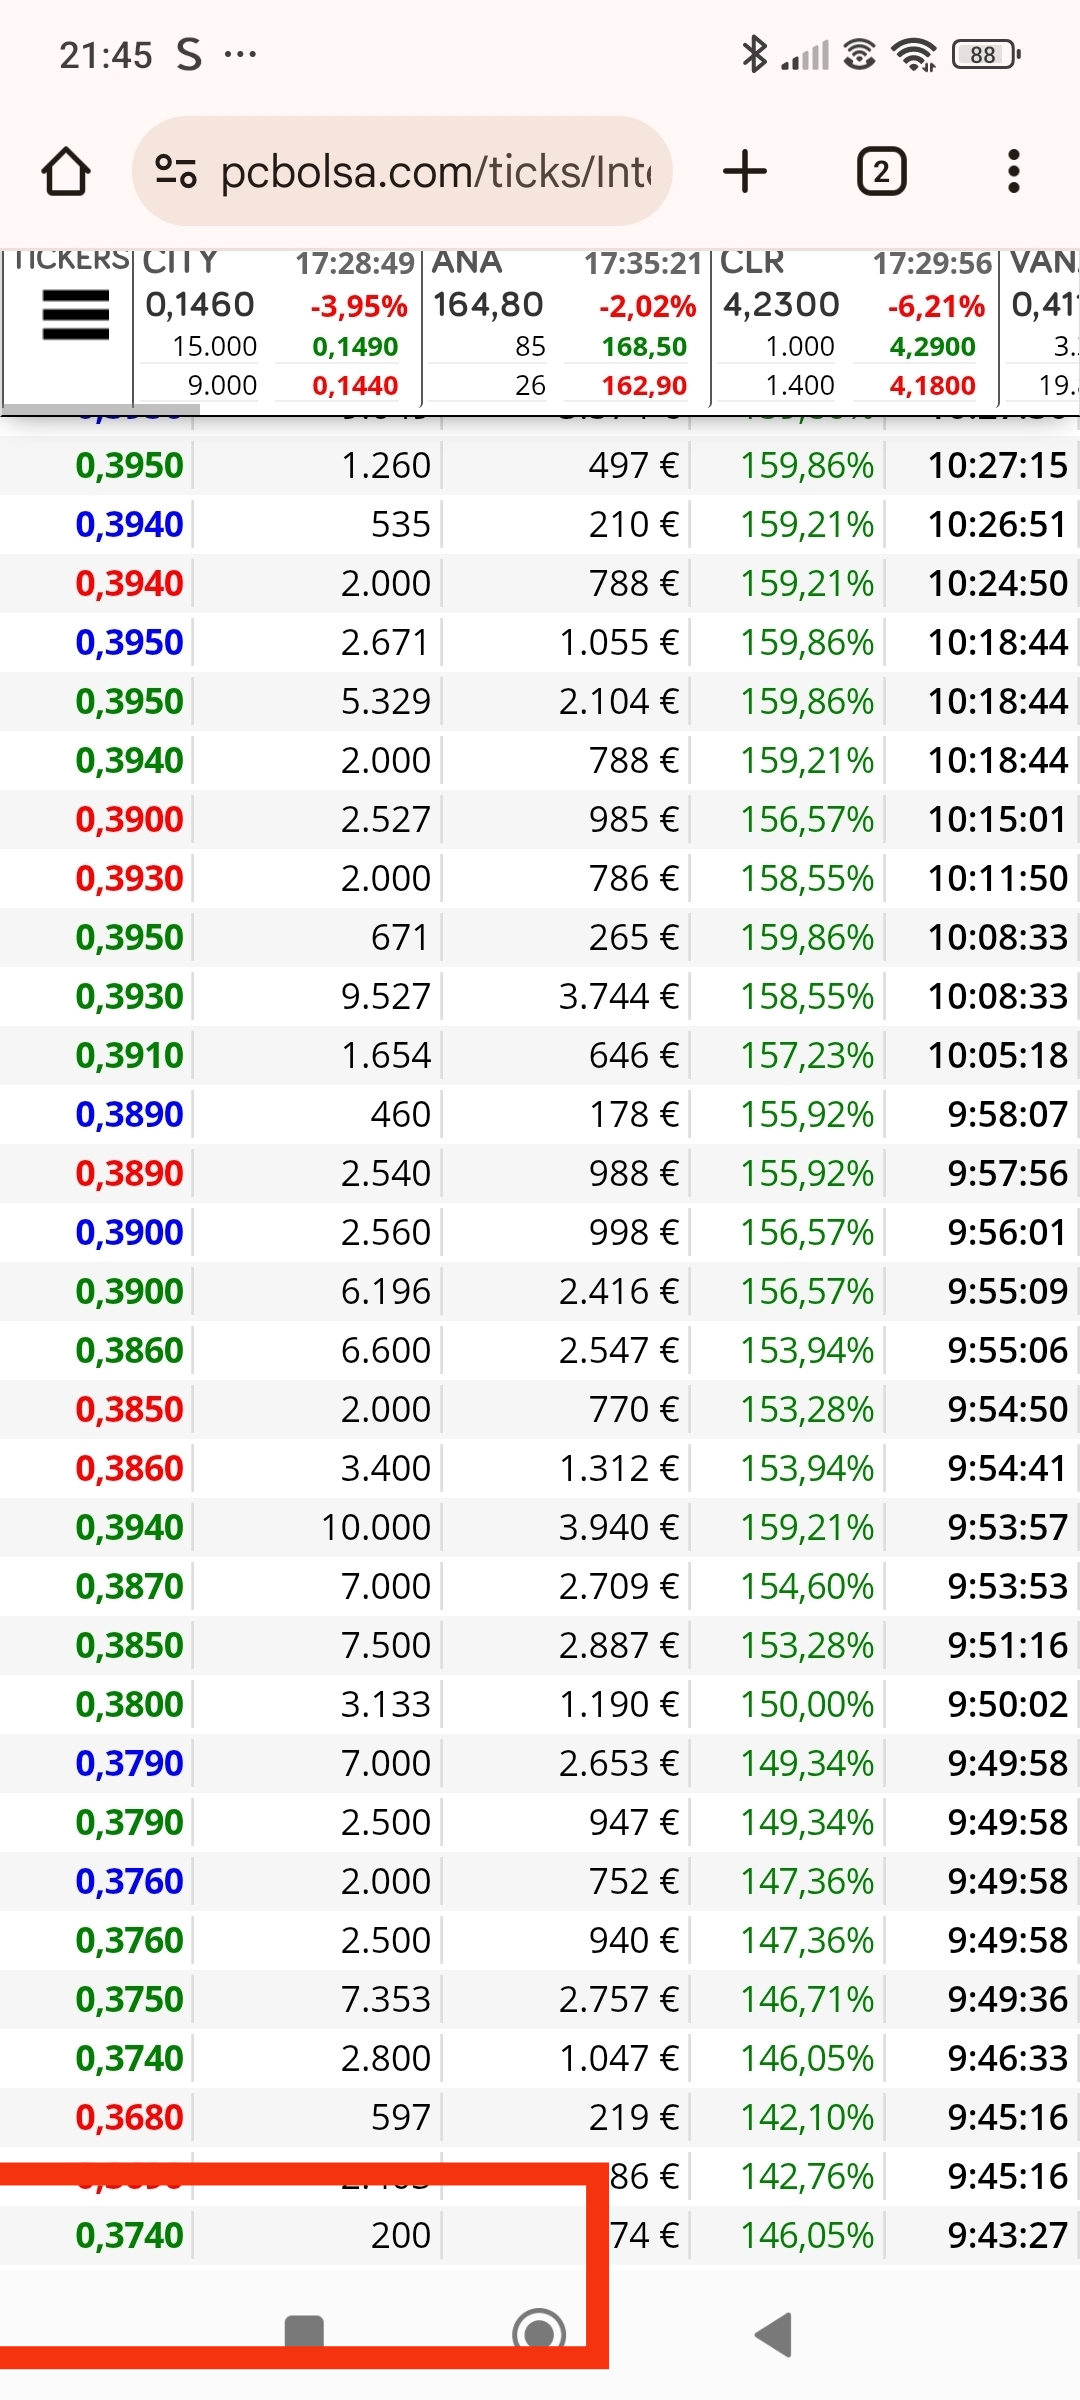The height and width of the screenshot is (2400, 1080).
Task: Open a new tab with plus icon
Action: tap(745, 171)
